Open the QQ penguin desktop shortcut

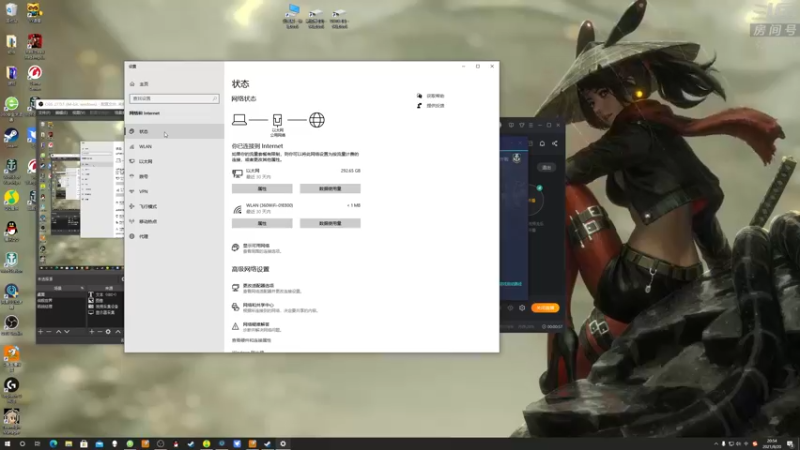click(x=11, y=231)
